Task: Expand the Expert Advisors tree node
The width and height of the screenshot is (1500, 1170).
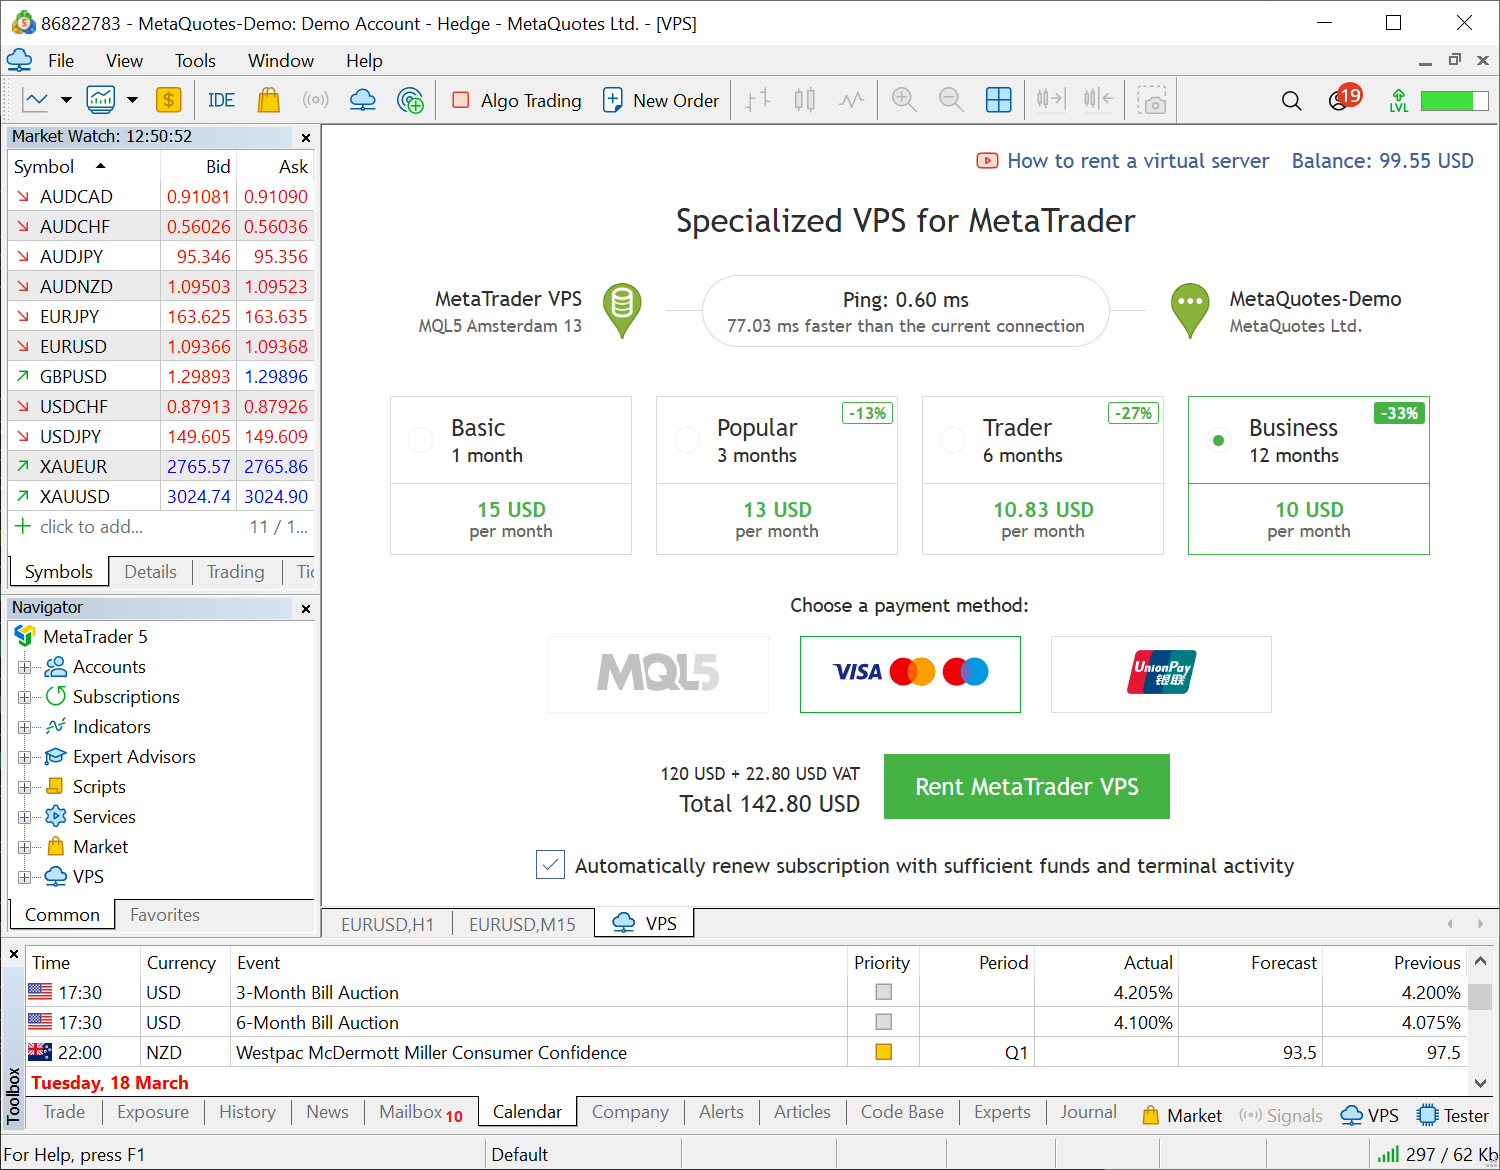Action: coord(24,757)
